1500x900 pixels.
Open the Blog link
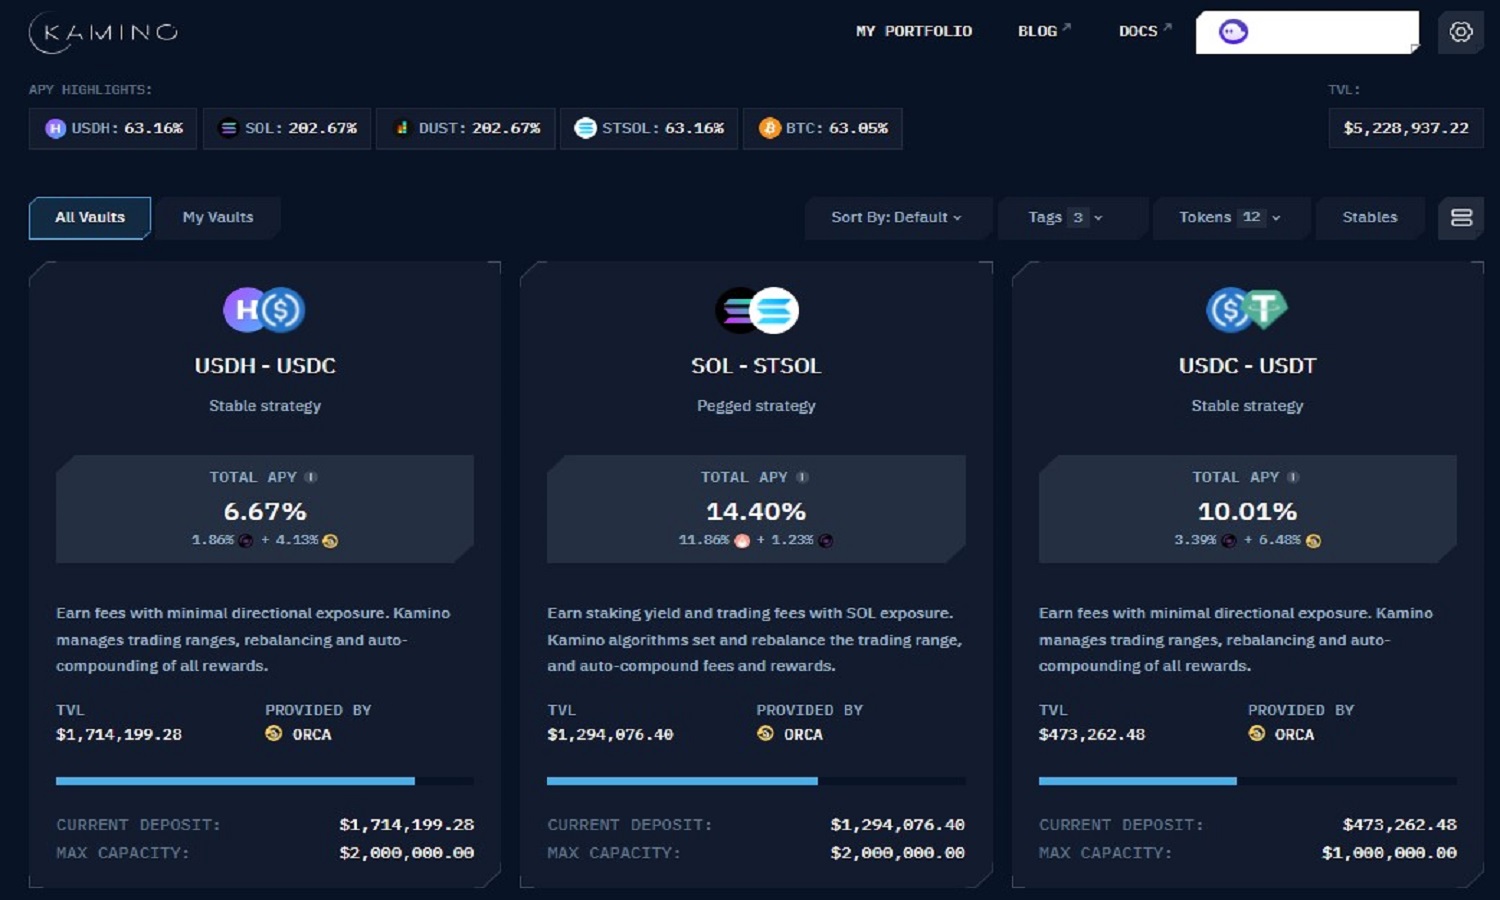pos(1043,31)
